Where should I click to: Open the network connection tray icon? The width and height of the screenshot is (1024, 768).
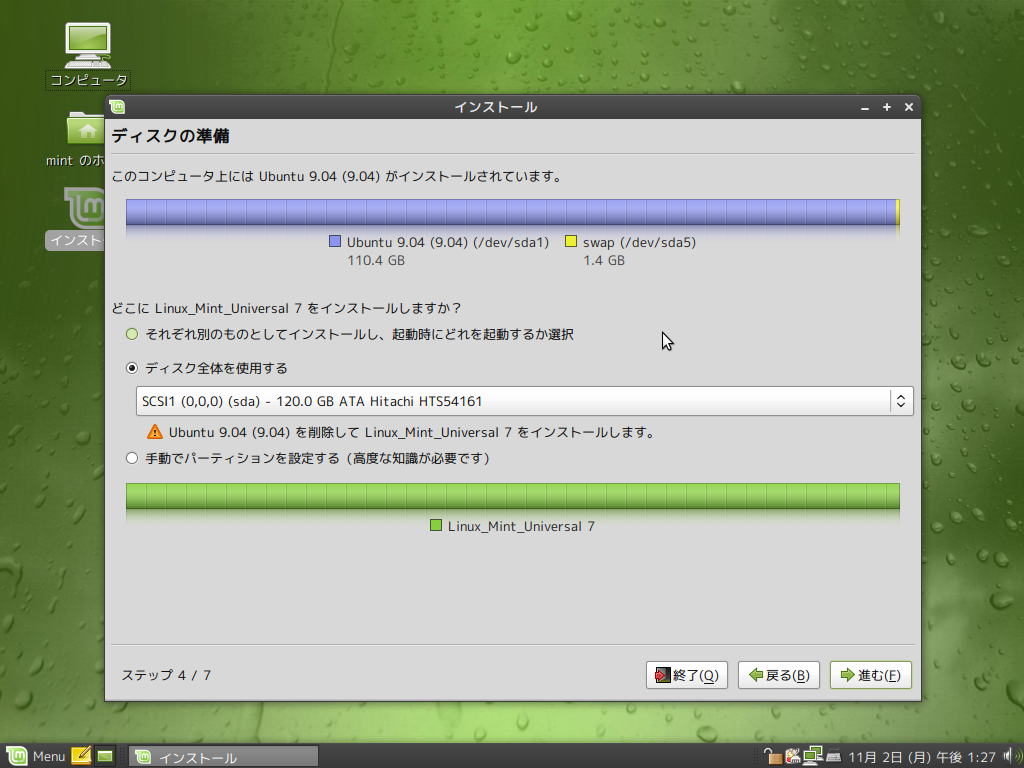pyautogui.click(x=813, y=756)
